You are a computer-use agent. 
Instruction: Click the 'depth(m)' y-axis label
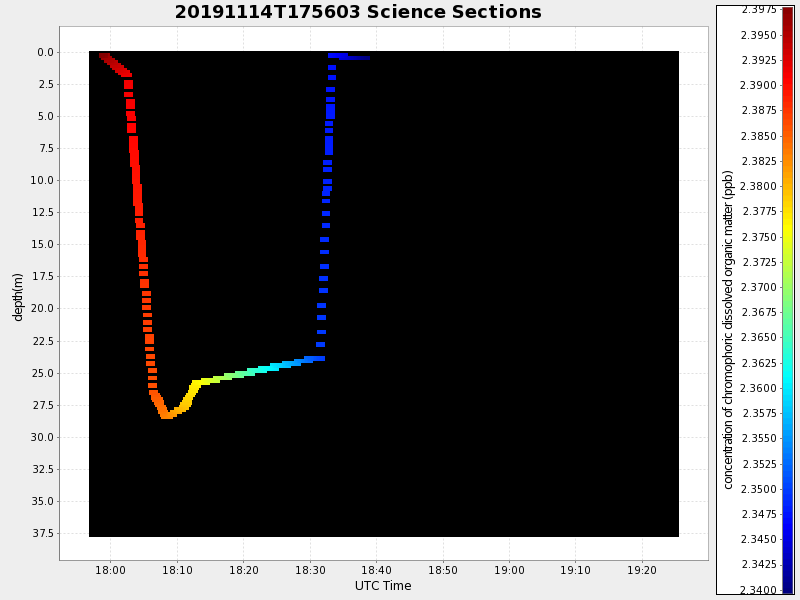coord(18,296)
